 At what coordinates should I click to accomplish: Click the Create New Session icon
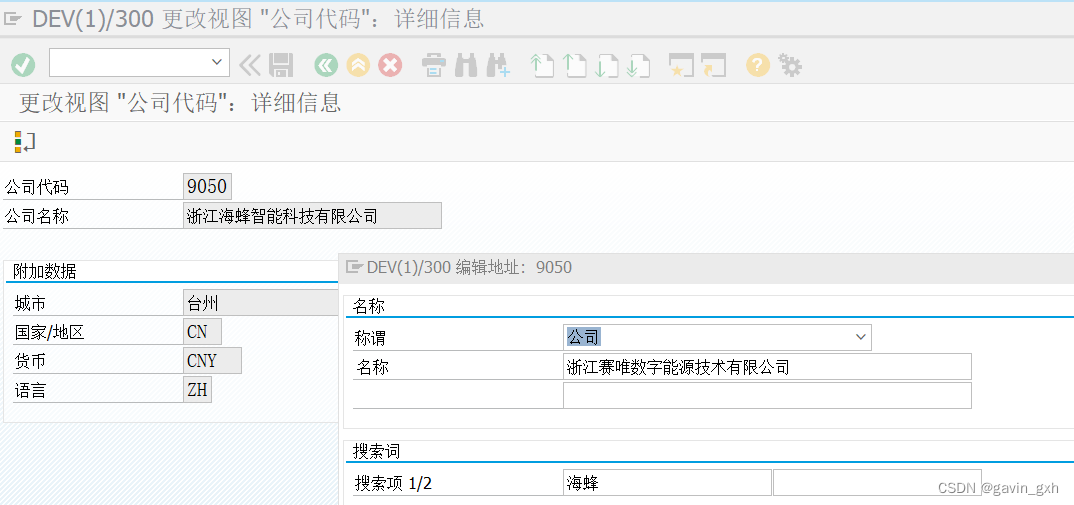[682, 66]
